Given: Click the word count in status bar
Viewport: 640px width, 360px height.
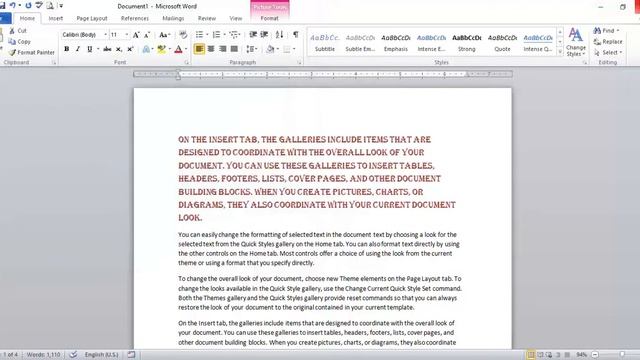Looking at the screenshot, I should coord(43,355).
